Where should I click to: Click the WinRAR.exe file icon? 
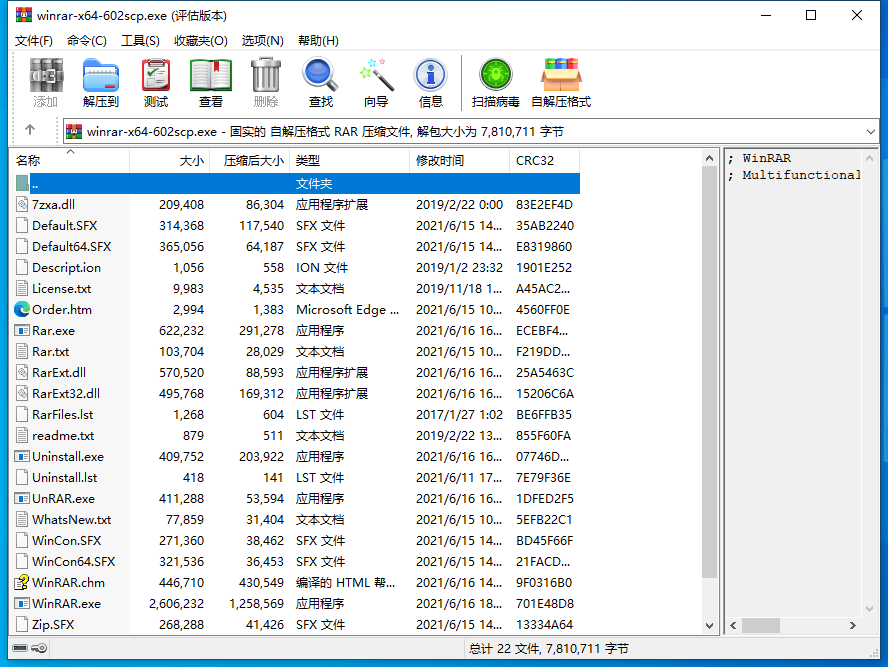(x=22, y=603)
